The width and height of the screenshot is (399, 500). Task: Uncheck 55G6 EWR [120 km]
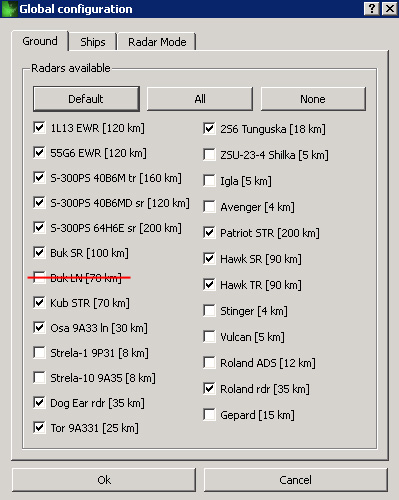tap(39, 153)
